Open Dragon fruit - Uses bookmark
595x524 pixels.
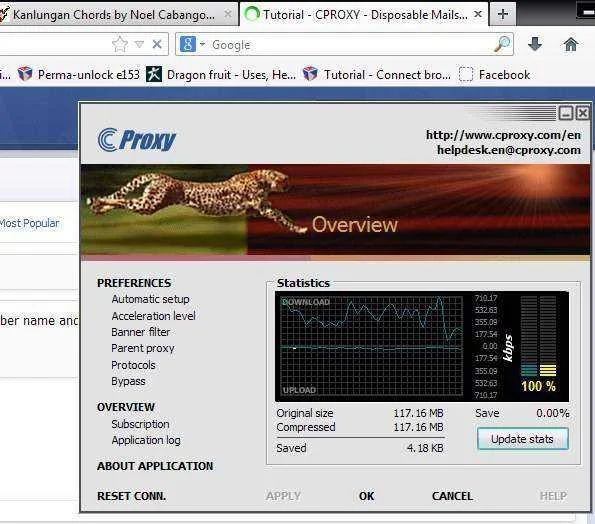pos(221,74)
